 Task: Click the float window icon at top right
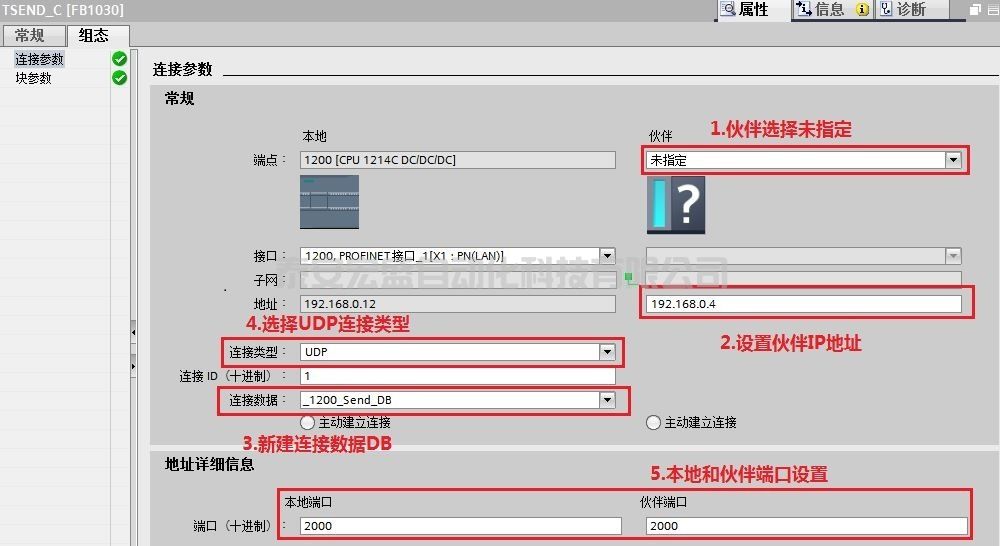[975, 10]
